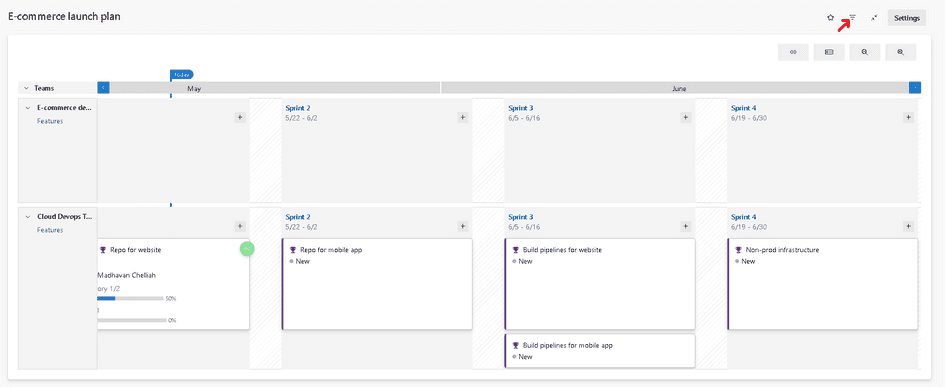
Task: Collapse the Teams header chevron
Action: coord(26,88)
